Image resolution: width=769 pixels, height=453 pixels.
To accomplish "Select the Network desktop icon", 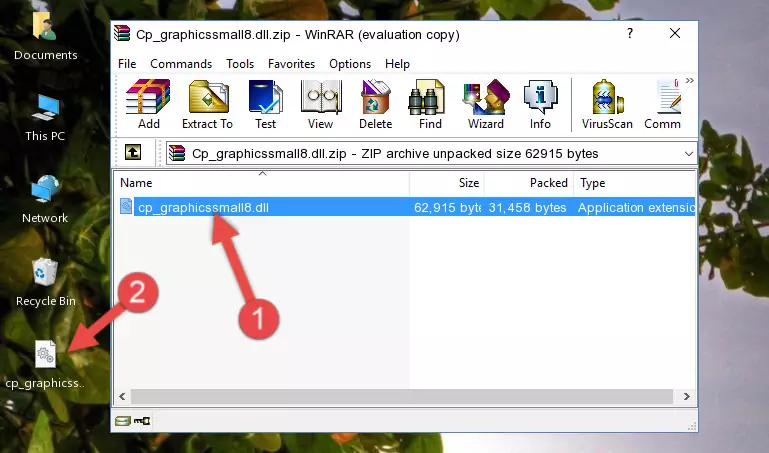I will 45,199.
